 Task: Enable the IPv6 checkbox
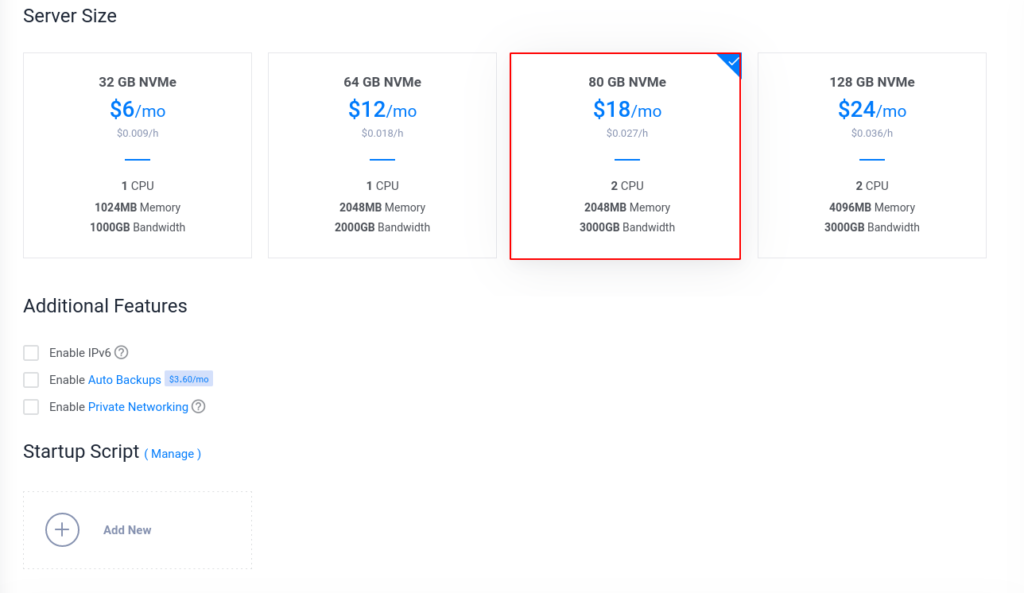[x=31, y=353]
